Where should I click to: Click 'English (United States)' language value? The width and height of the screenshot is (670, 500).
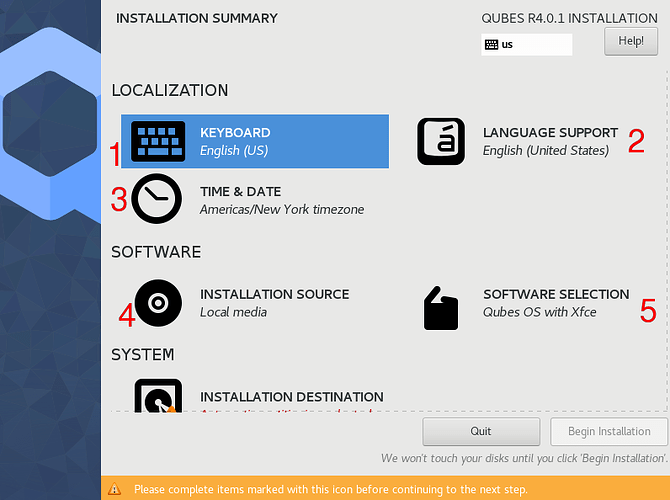546,150
